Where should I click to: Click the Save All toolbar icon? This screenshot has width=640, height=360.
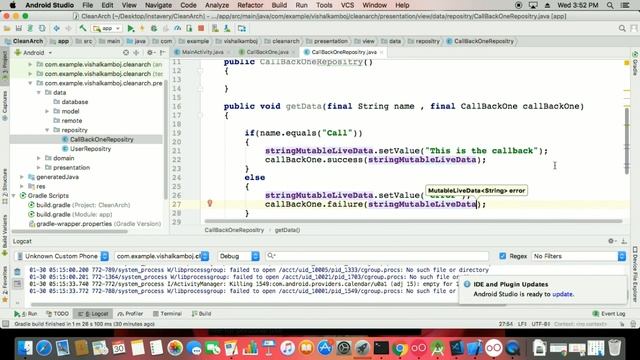[x=18, y=29]
